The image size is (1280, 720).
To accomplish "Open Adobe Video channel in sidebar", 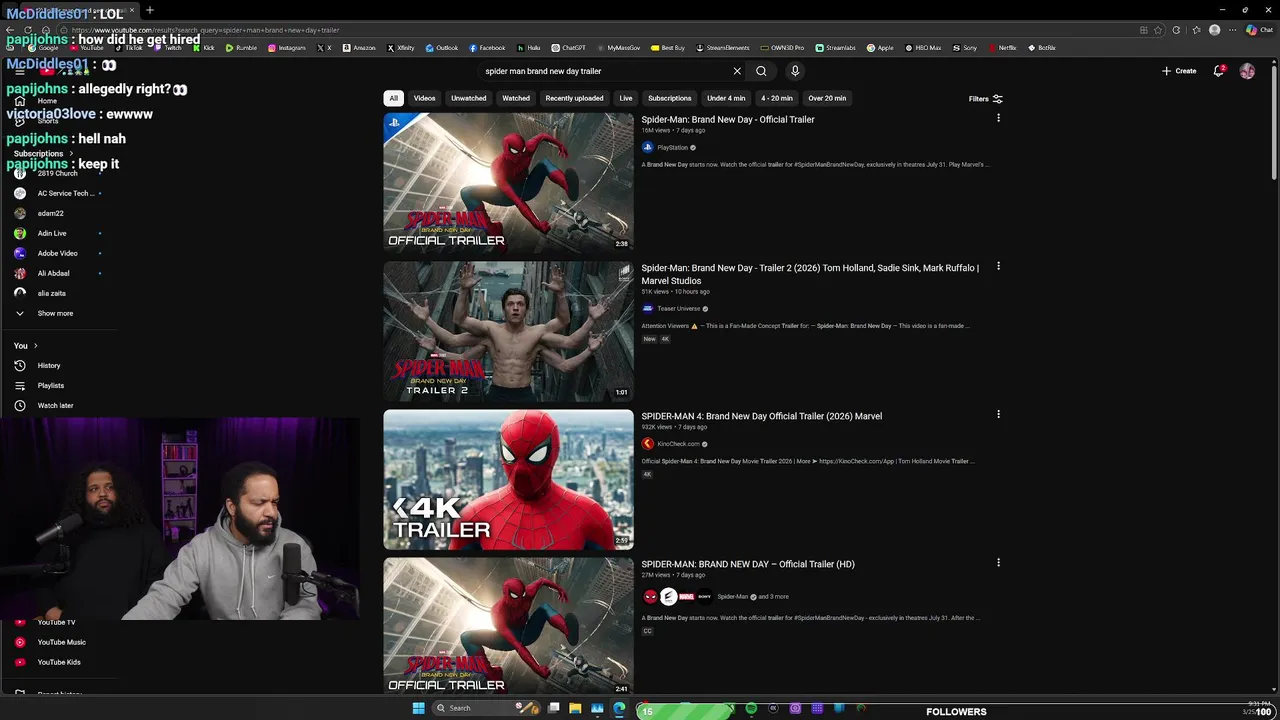I will (57, 254).
